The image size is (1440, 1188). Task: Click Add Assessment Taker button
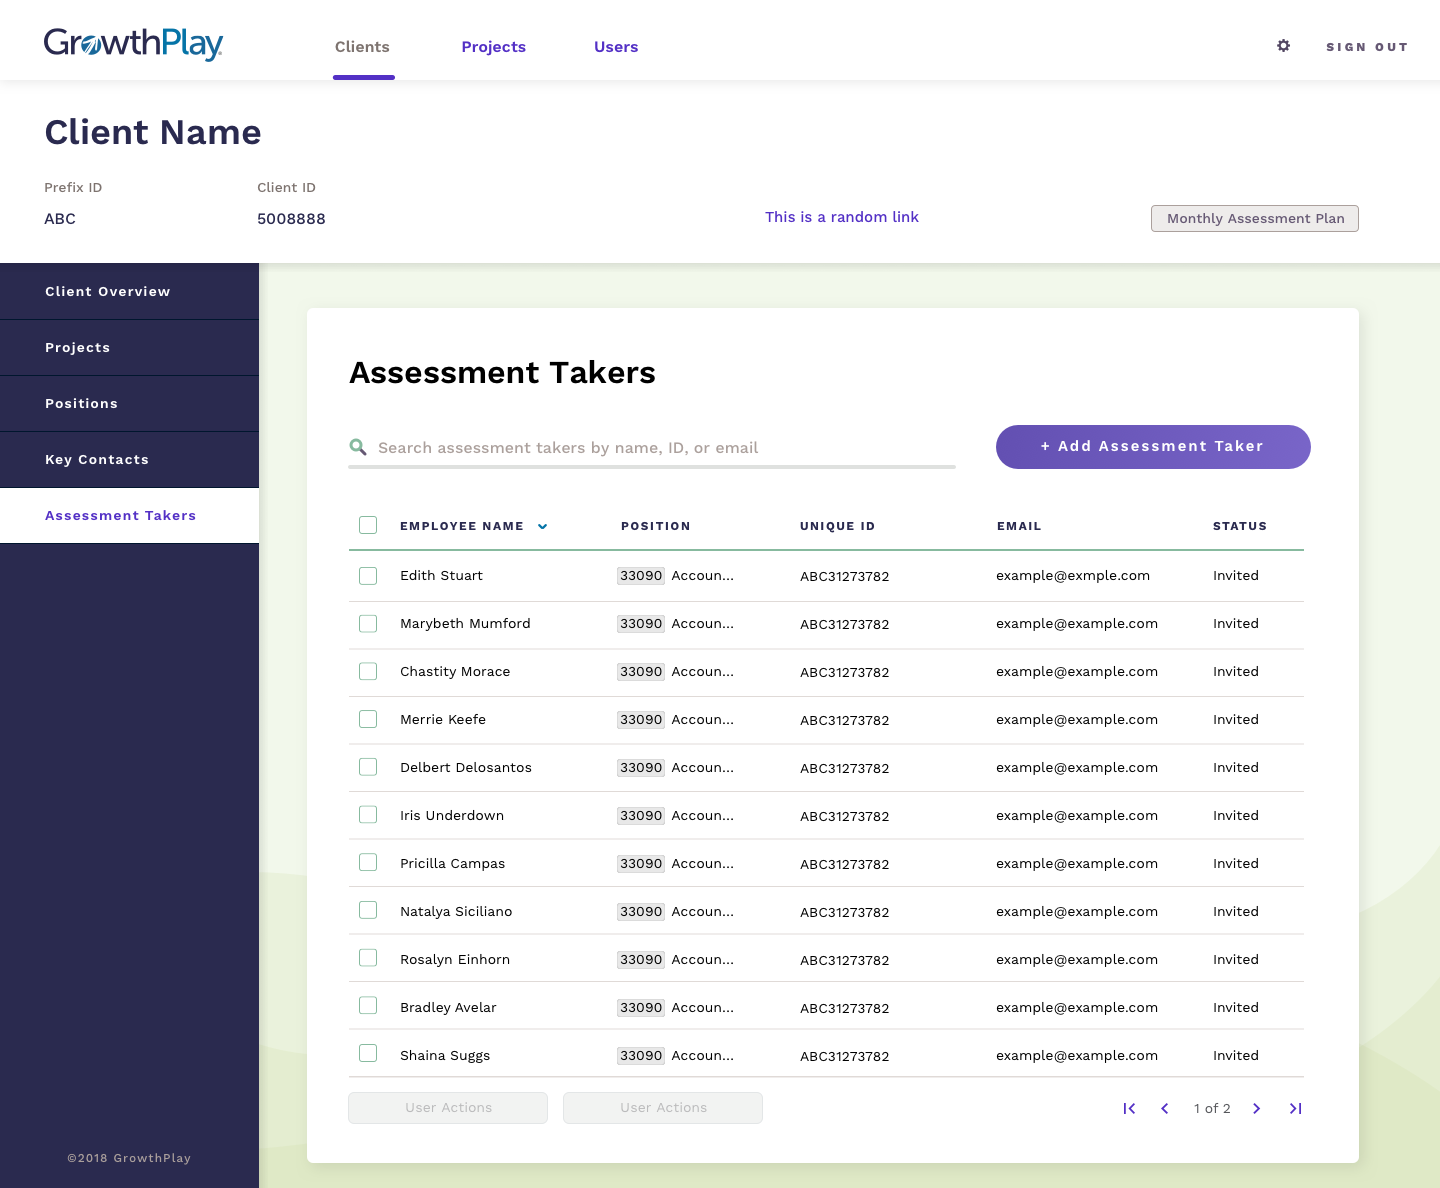[1153, 447]
